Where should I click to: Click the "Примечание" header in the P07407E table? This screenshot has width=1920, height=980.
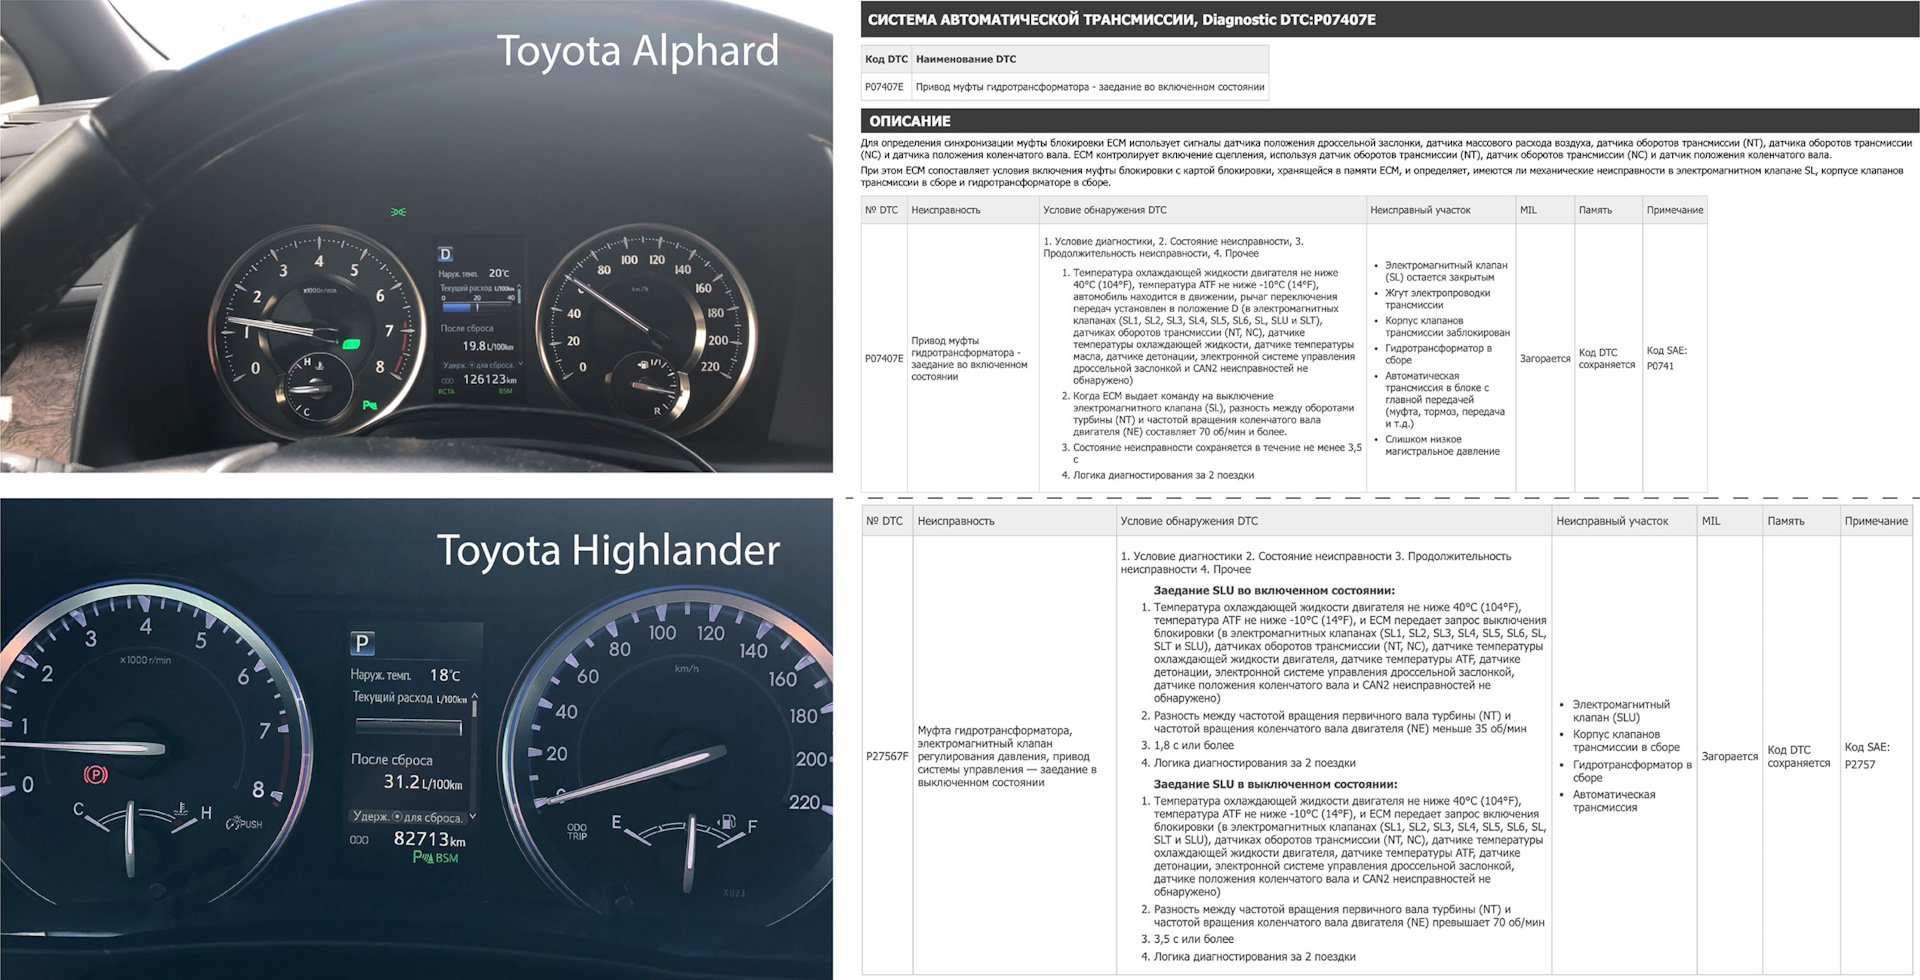(x=1675, y=210)
